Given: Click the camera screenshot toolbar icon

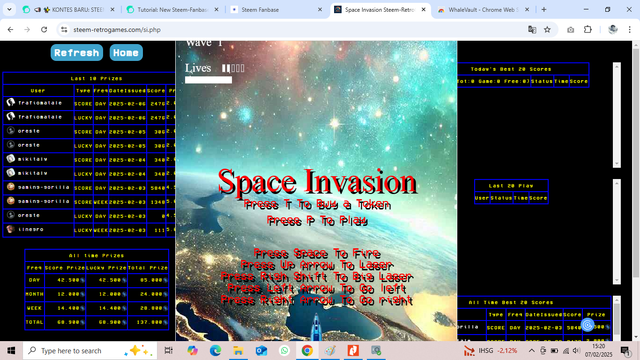Looking at the screenshot, I should point(571,30).
